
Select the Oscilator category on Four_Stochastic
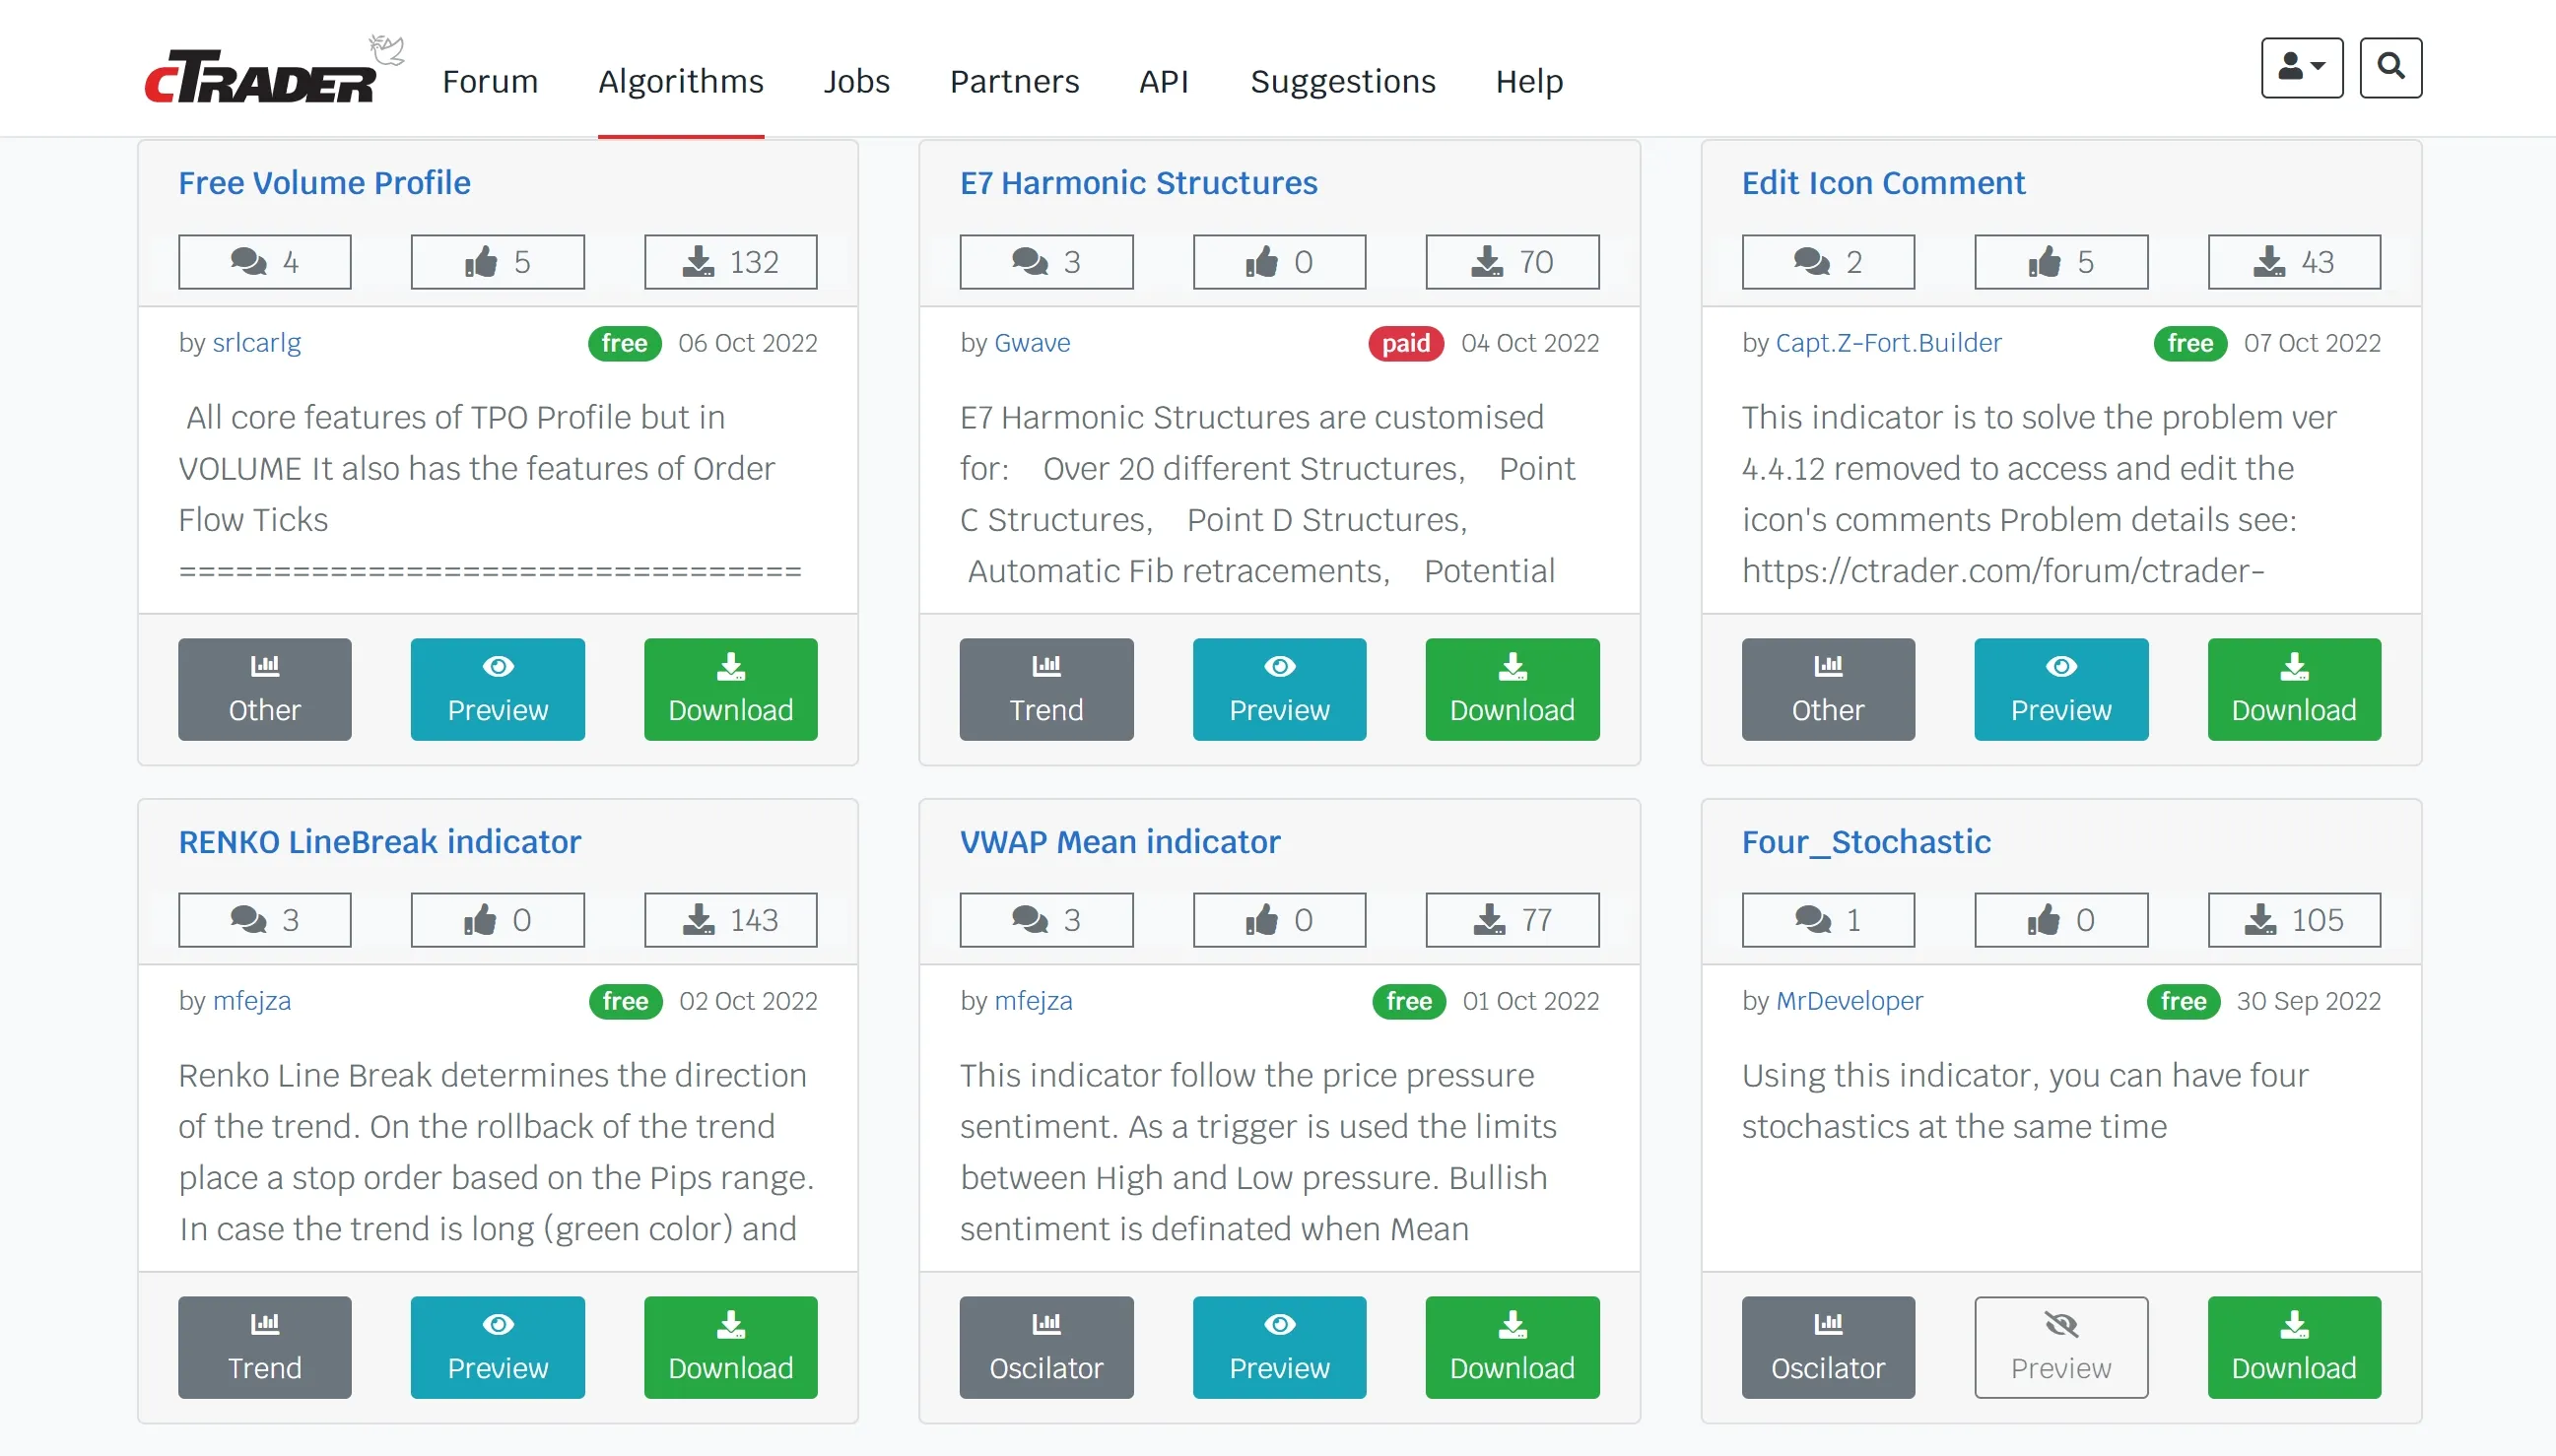1828,1348
